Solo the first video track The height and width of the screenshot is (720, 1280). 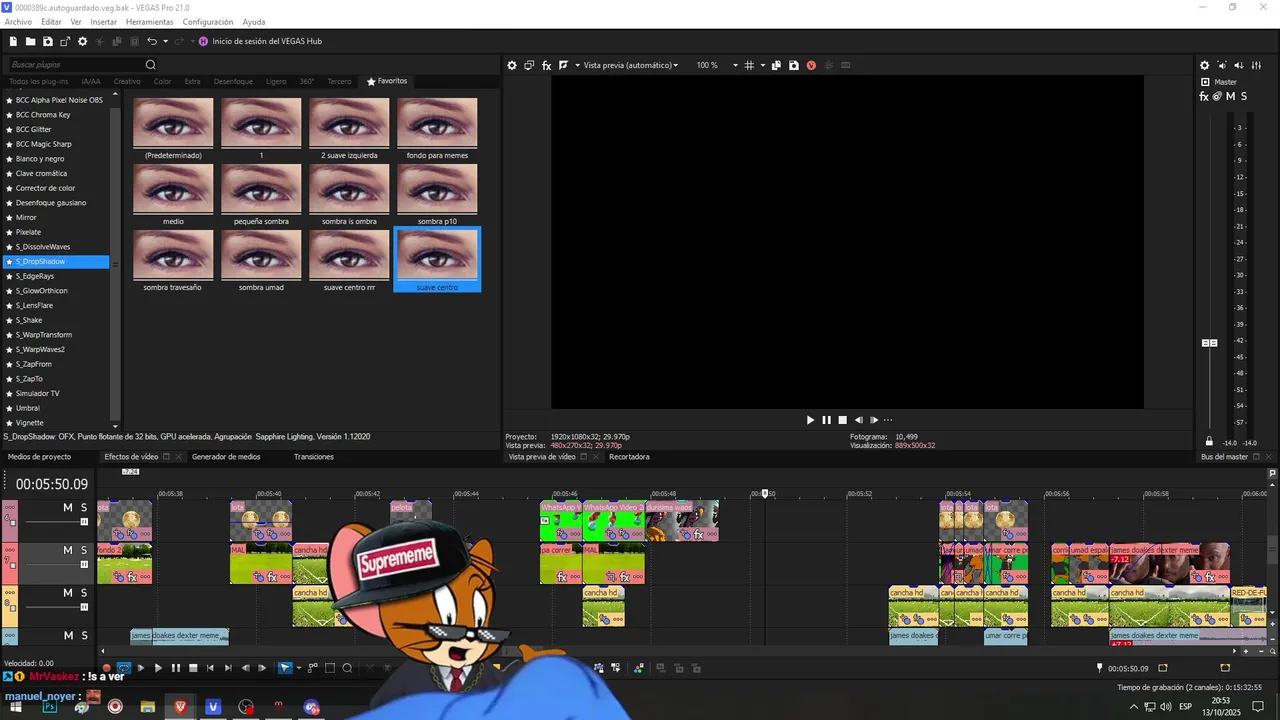(x=84, y=508)
